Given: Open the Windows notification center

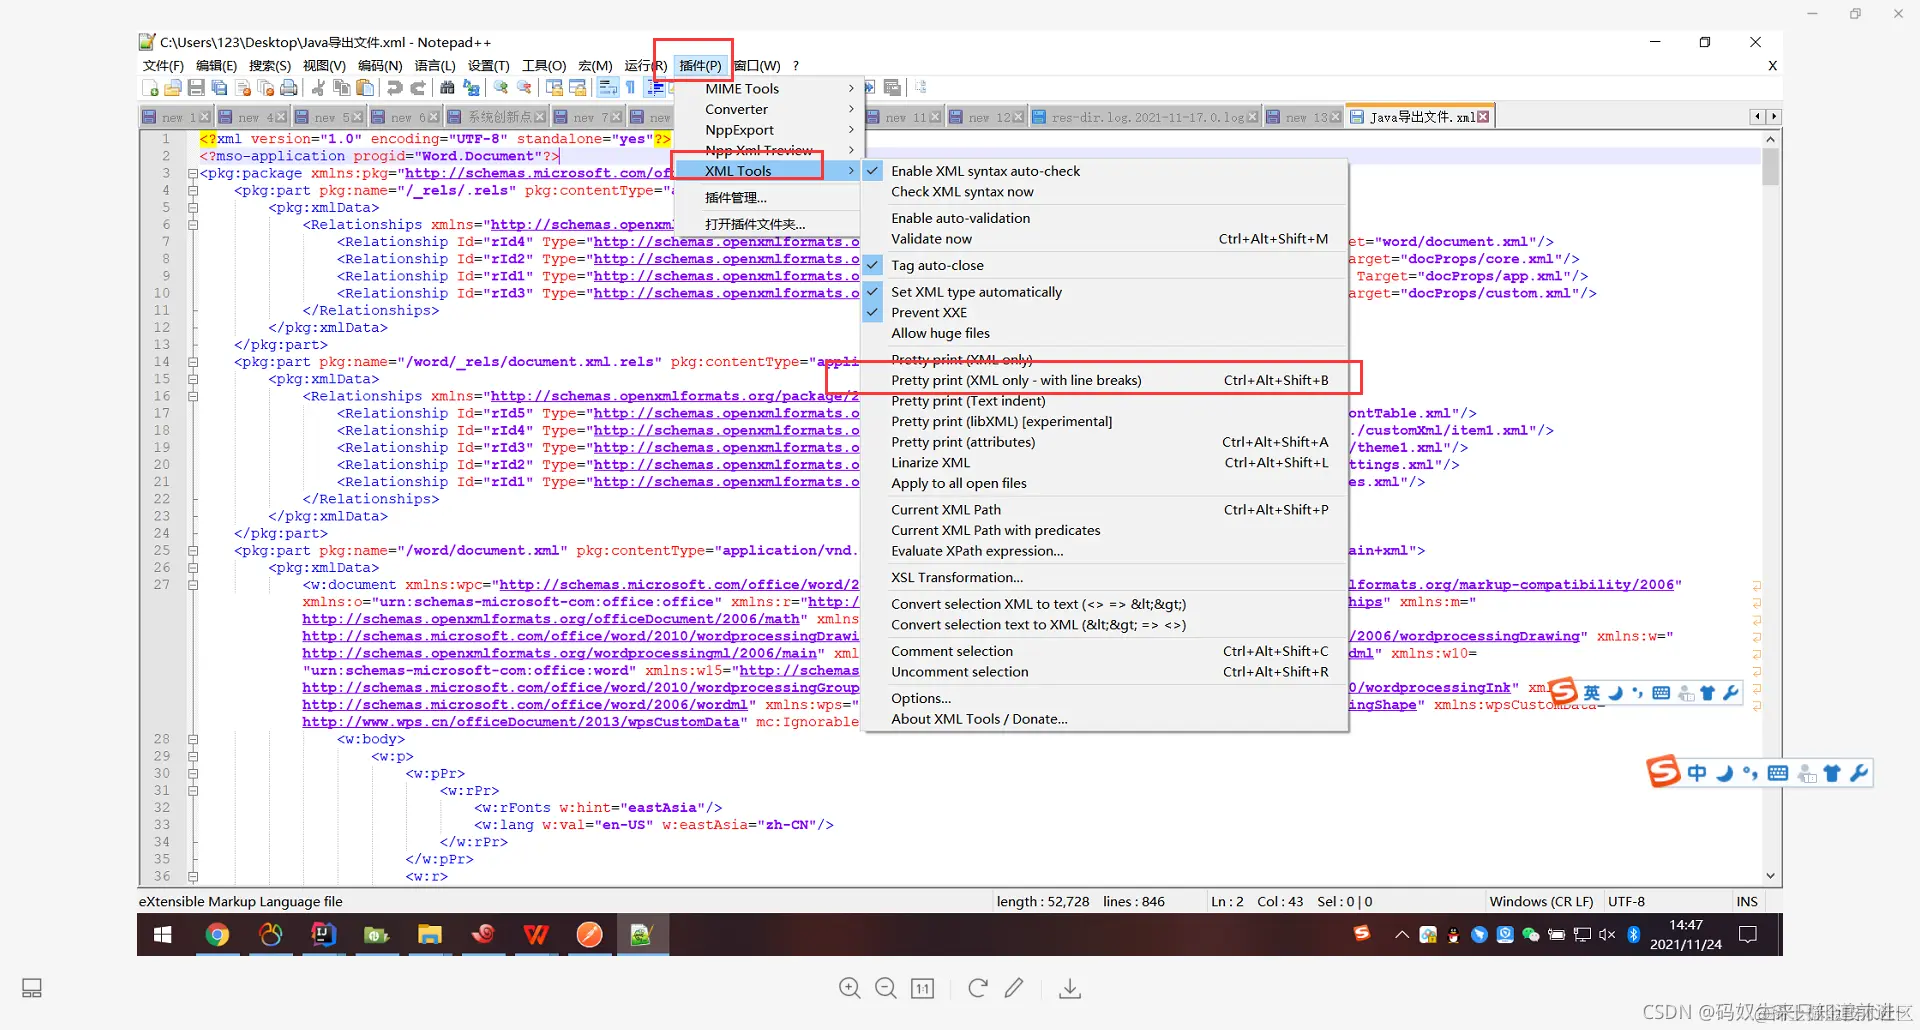Looking at the screenshot, I should click(1748, 934).
